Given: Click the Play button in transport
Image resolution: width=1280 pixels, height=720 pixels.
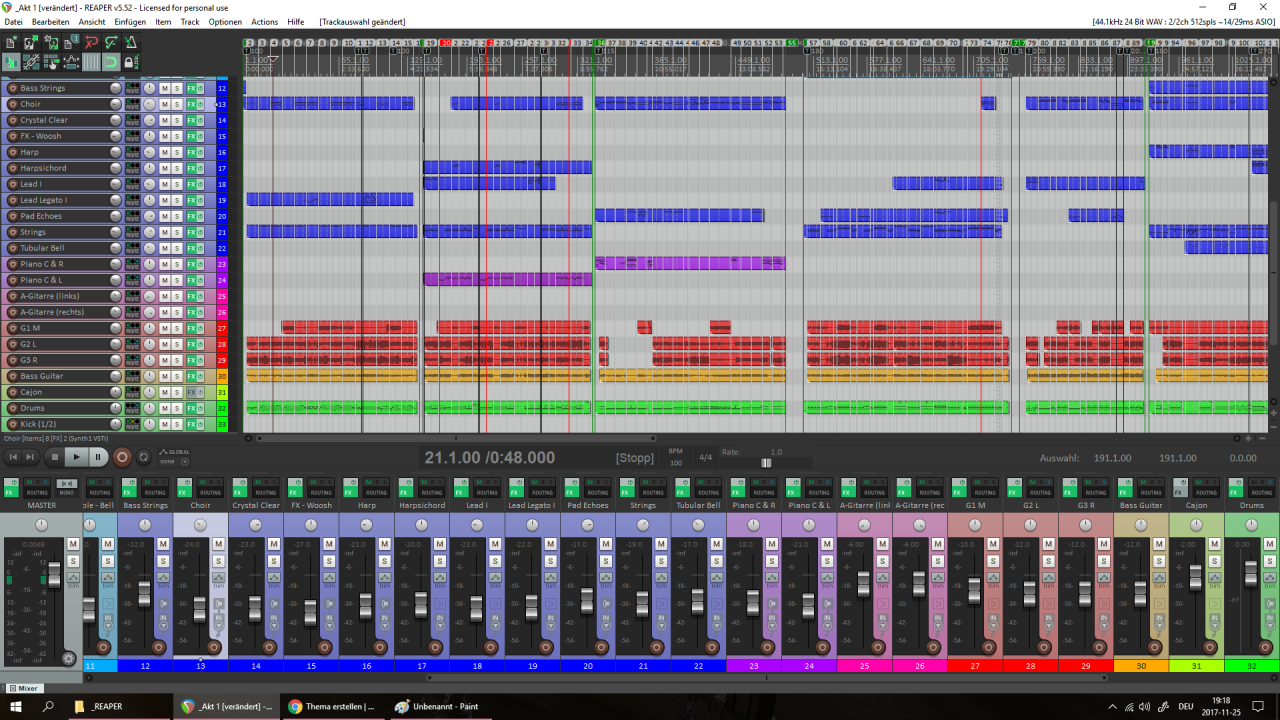Looking at the screenshot, I should tap(77, 457).
